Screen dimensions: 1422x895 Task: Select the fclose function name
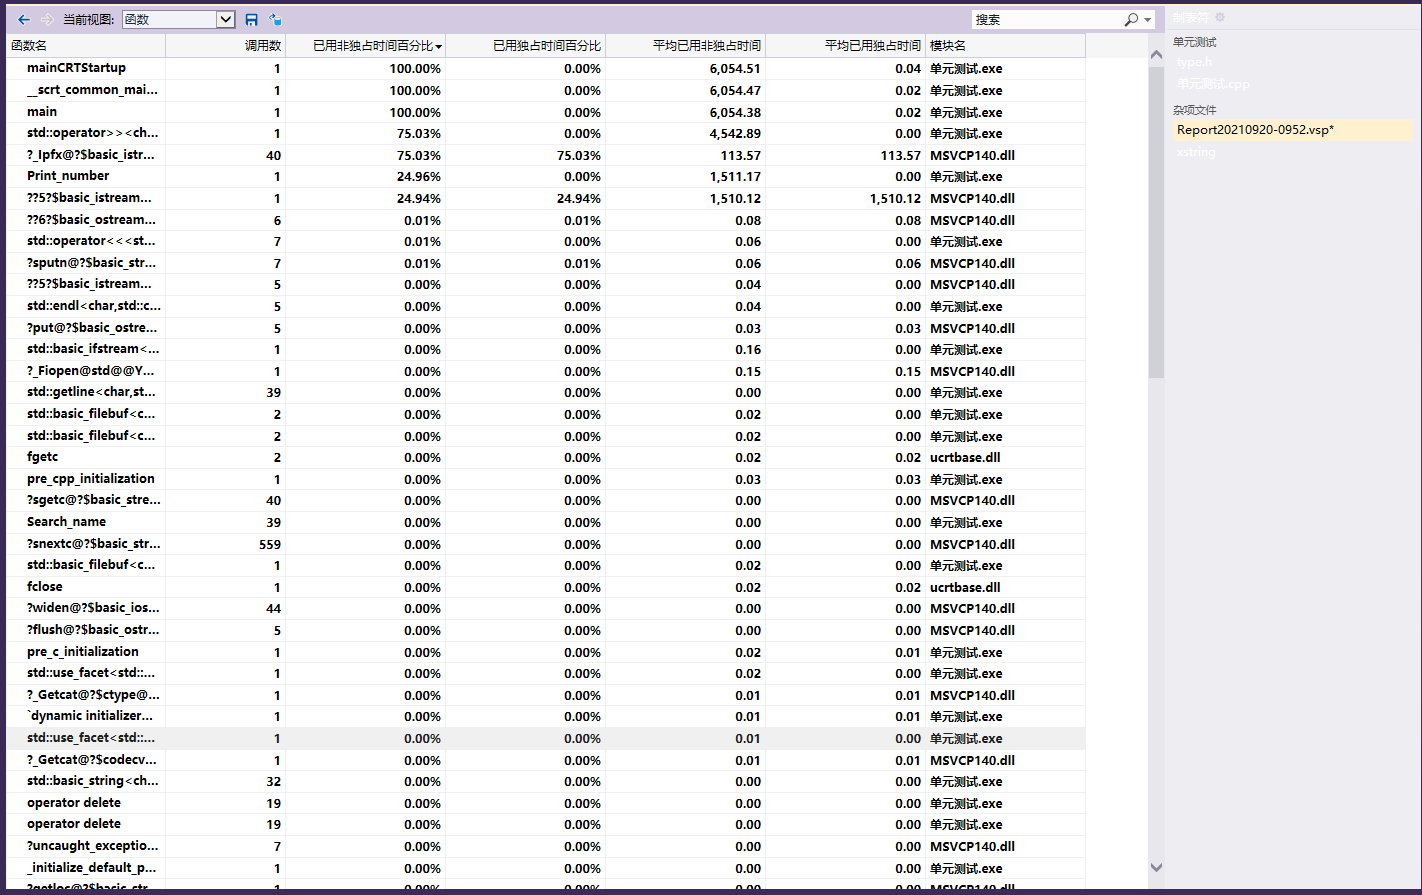coord(45,587)
